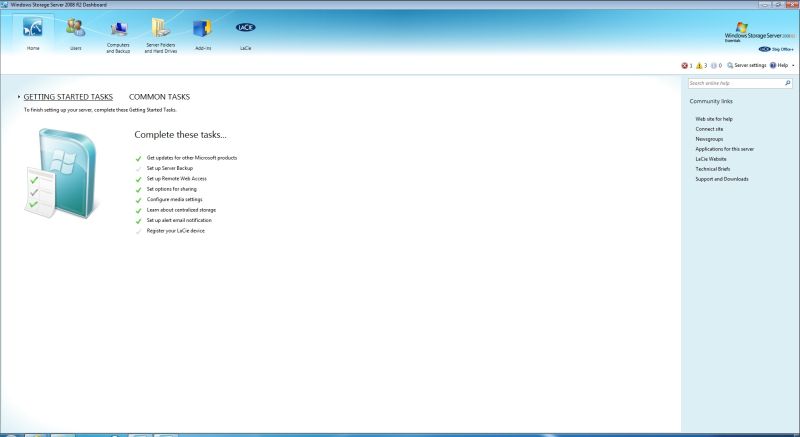Open Server Folders and Hard Drives
800x437 pixels.
[x=161, y=35]
